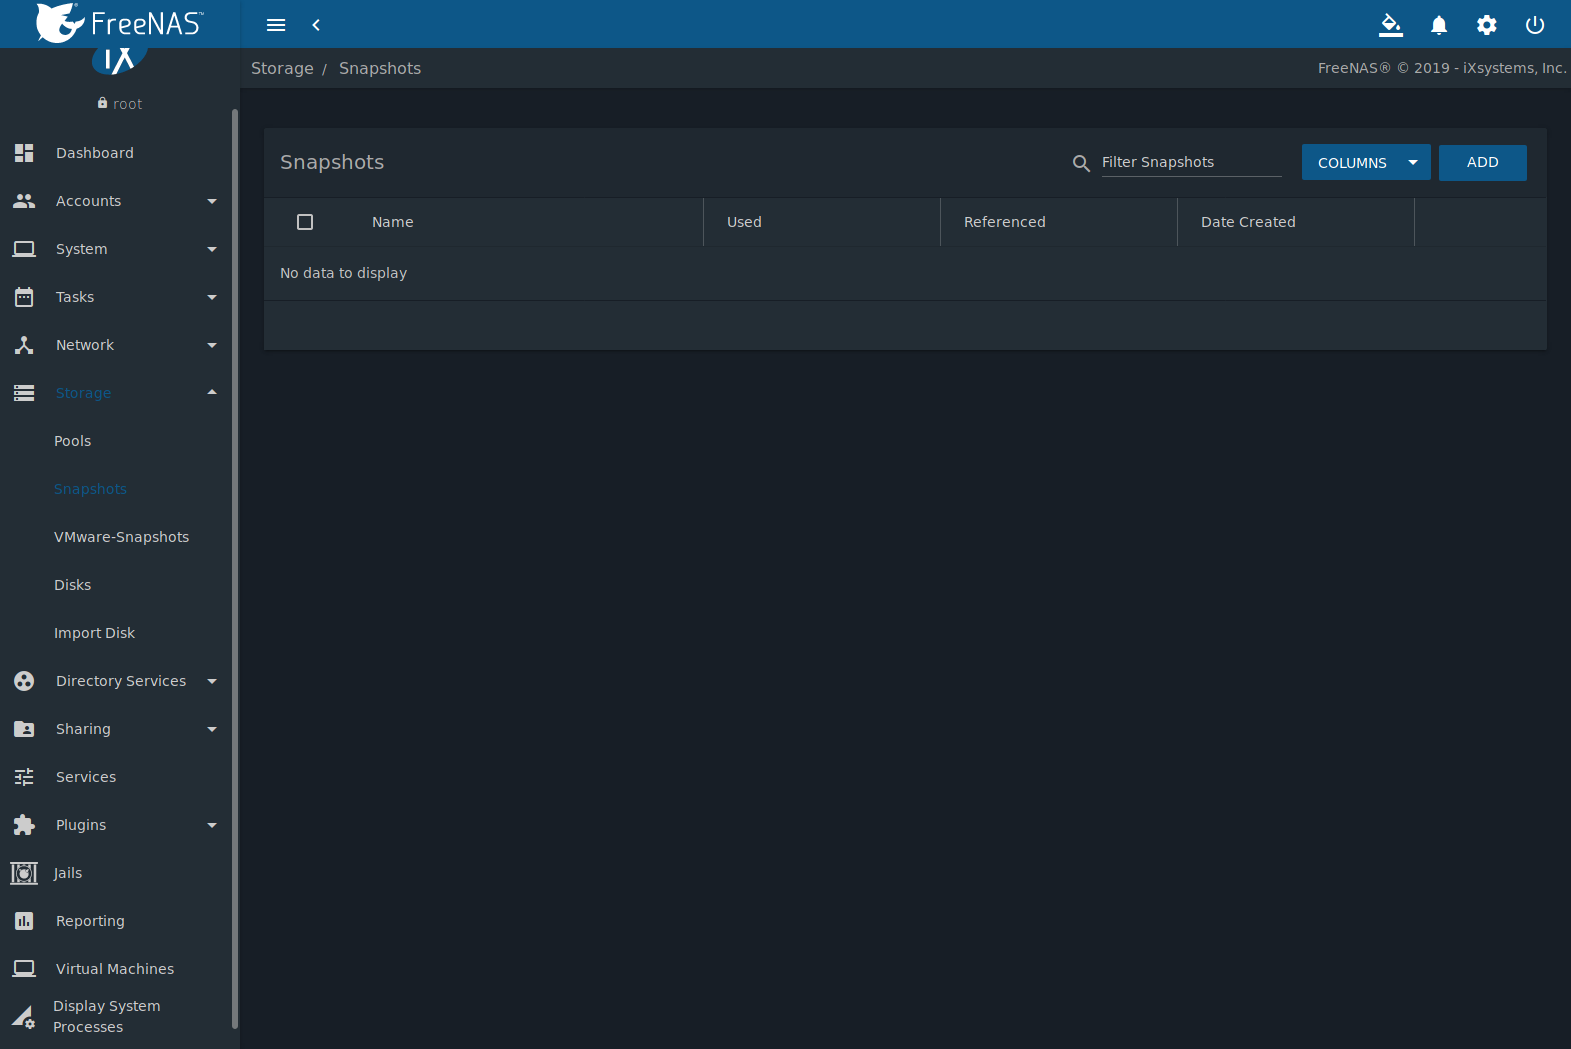Go to Dashboard
This screenshot has width=1571, height=1049.
point(95,153)
